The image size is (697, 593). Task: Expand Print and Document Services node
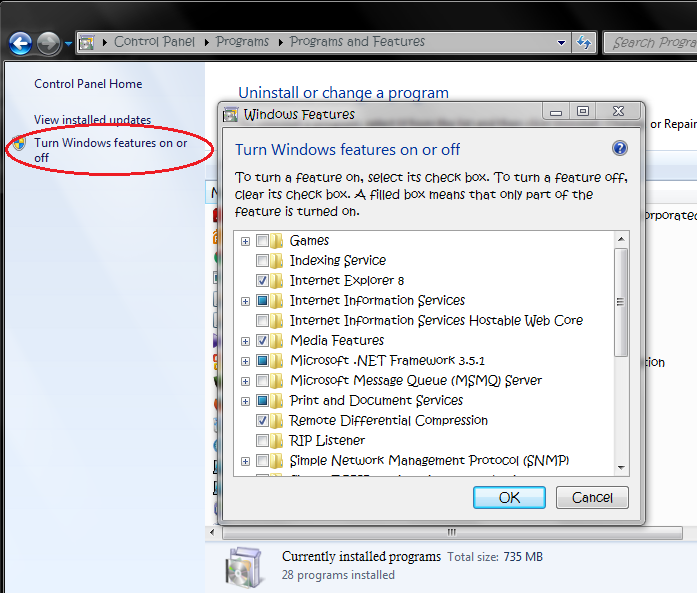click(x=245, y=401)
